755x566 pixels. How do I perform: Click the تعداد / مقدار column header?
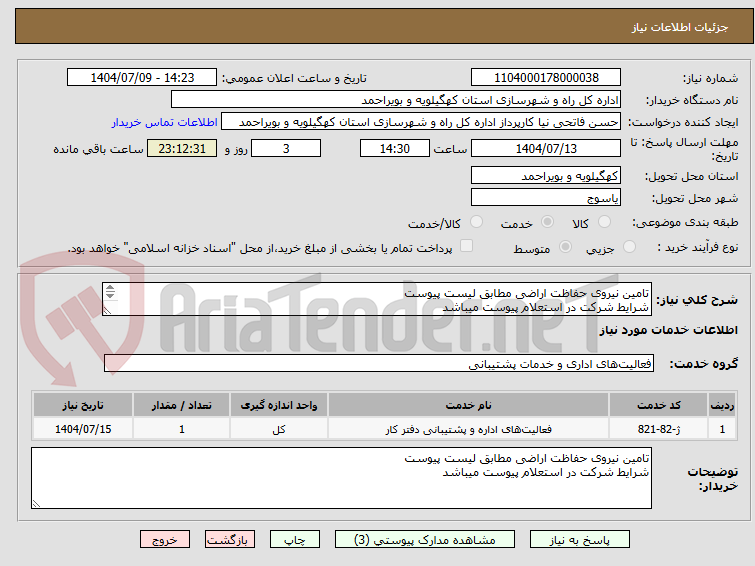pos(182,405)
